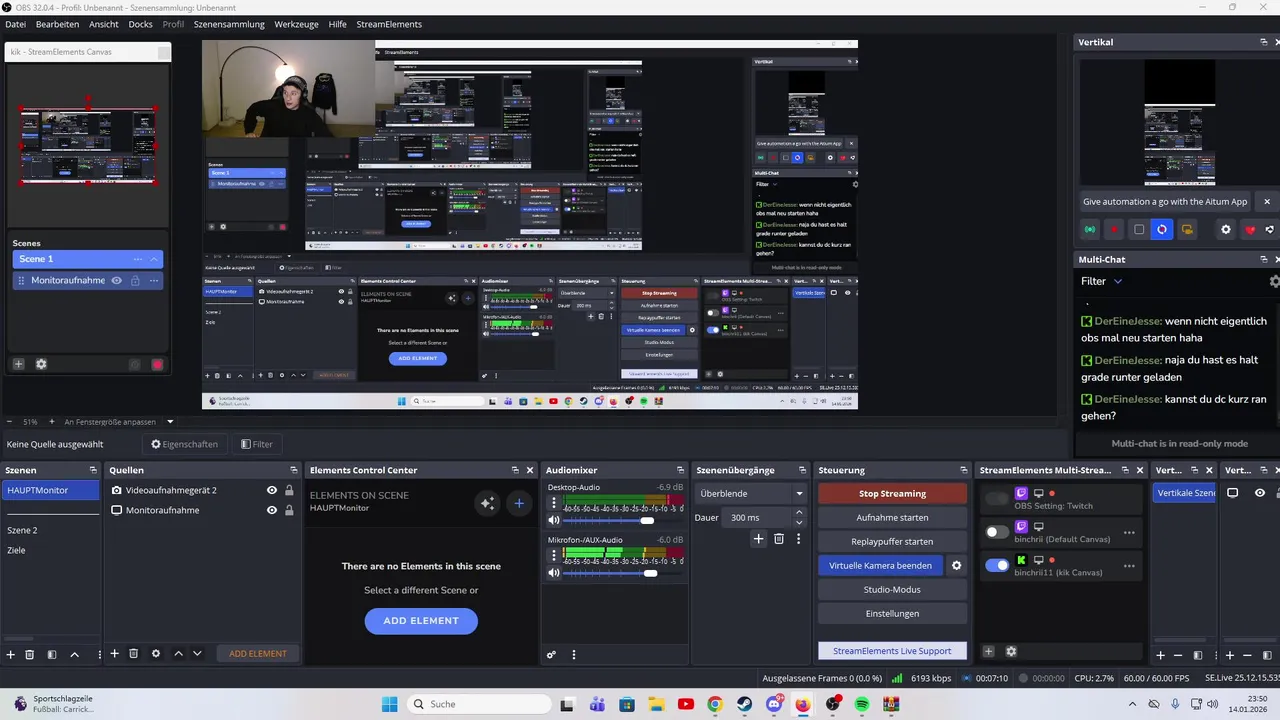Open source properties gear in the Quellen toolbar
Screen dimensions: 1280x720
[x=156, y=654]
